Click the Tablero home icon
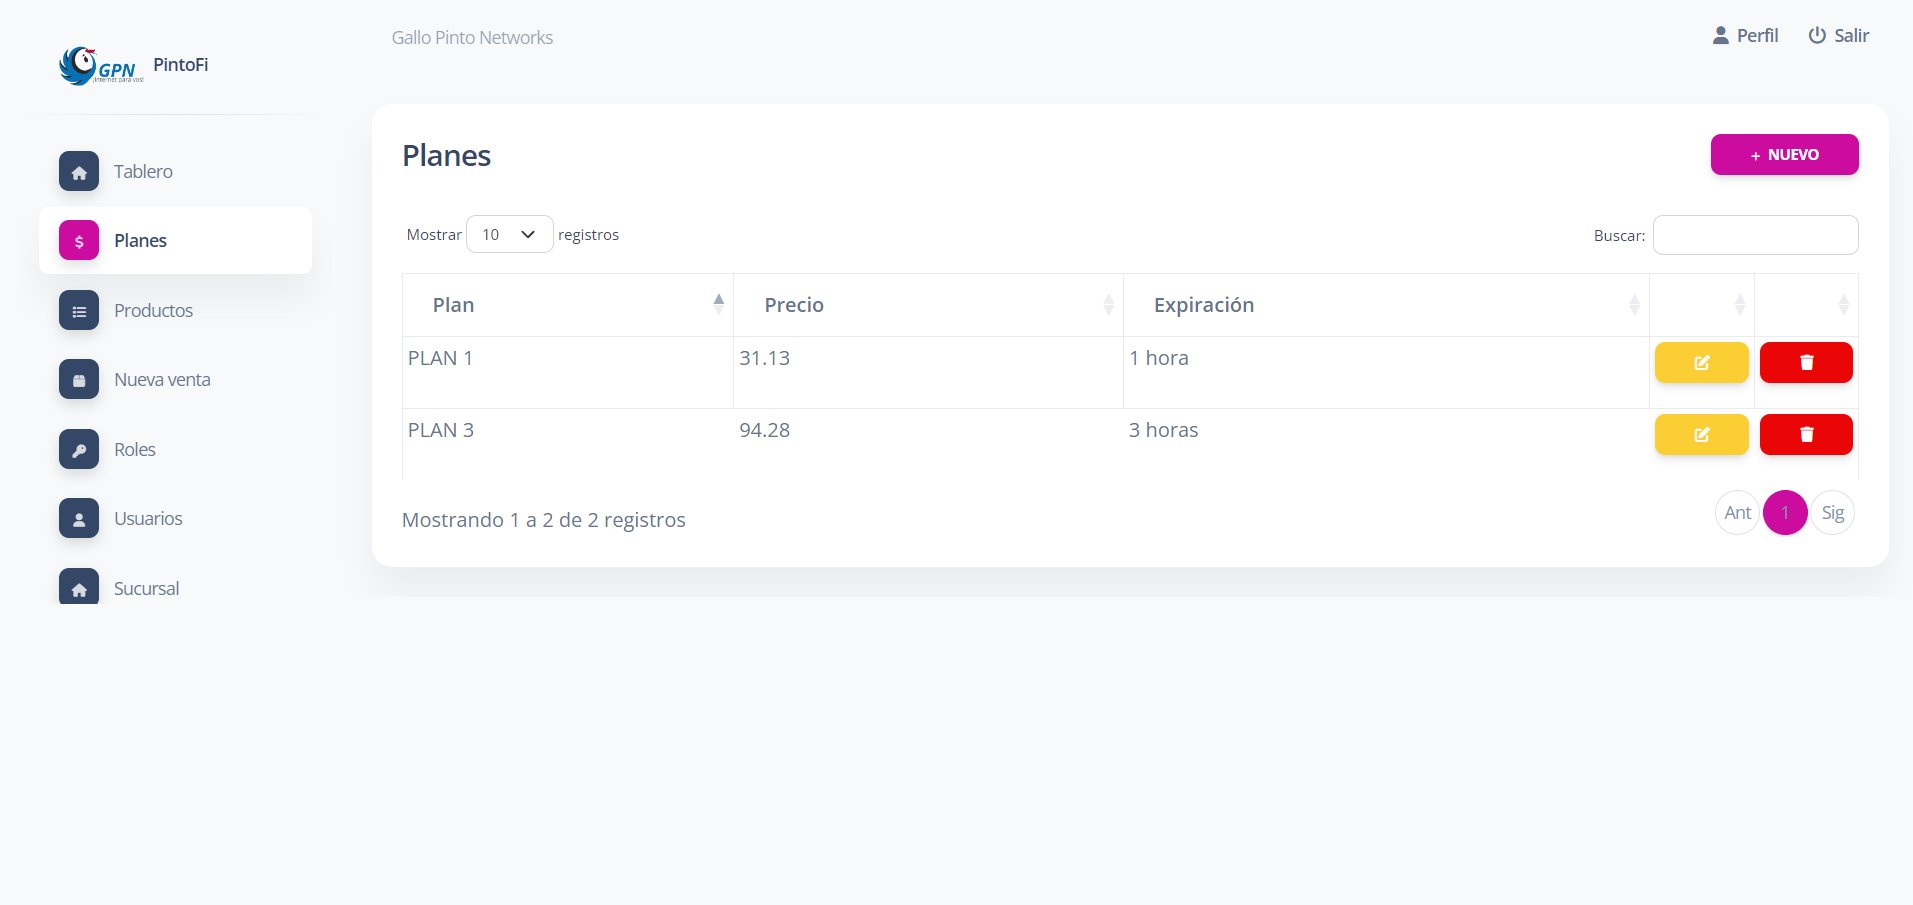Viewport: 1913px width, 905px height. pyautogui.click(x=79, y=172)
